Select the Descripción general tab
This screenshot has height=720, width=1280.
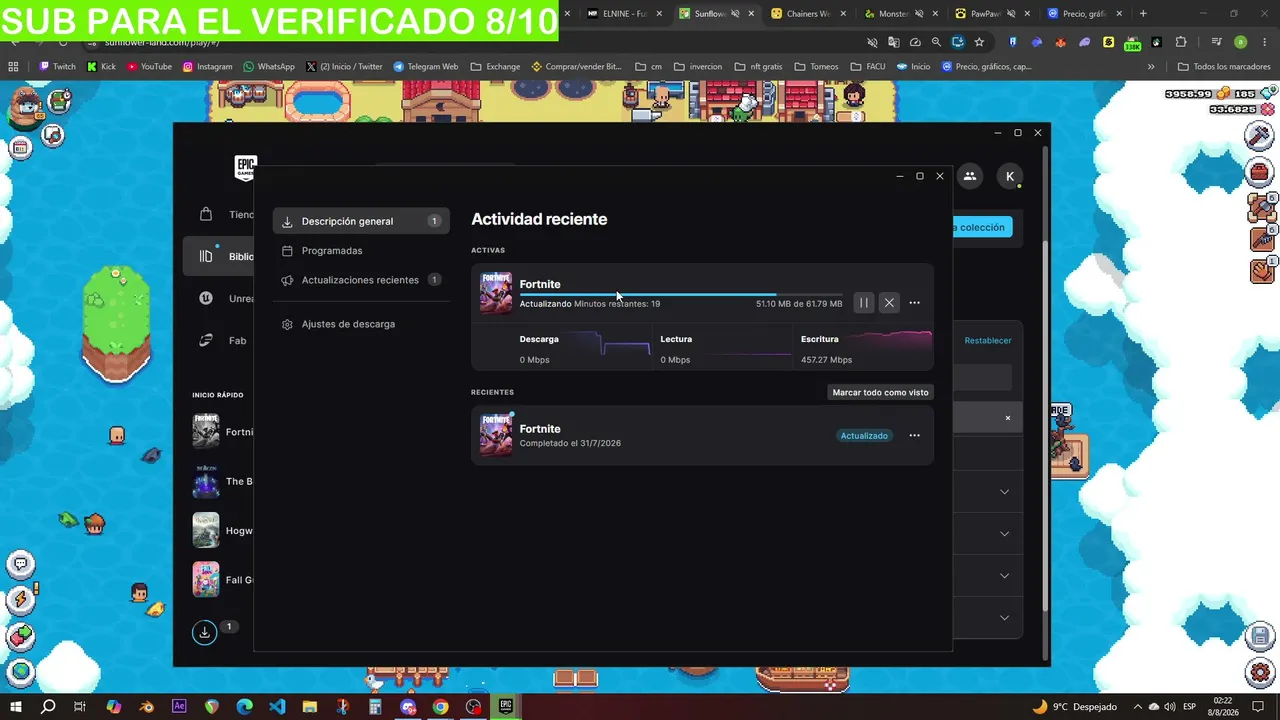(361, 221)
